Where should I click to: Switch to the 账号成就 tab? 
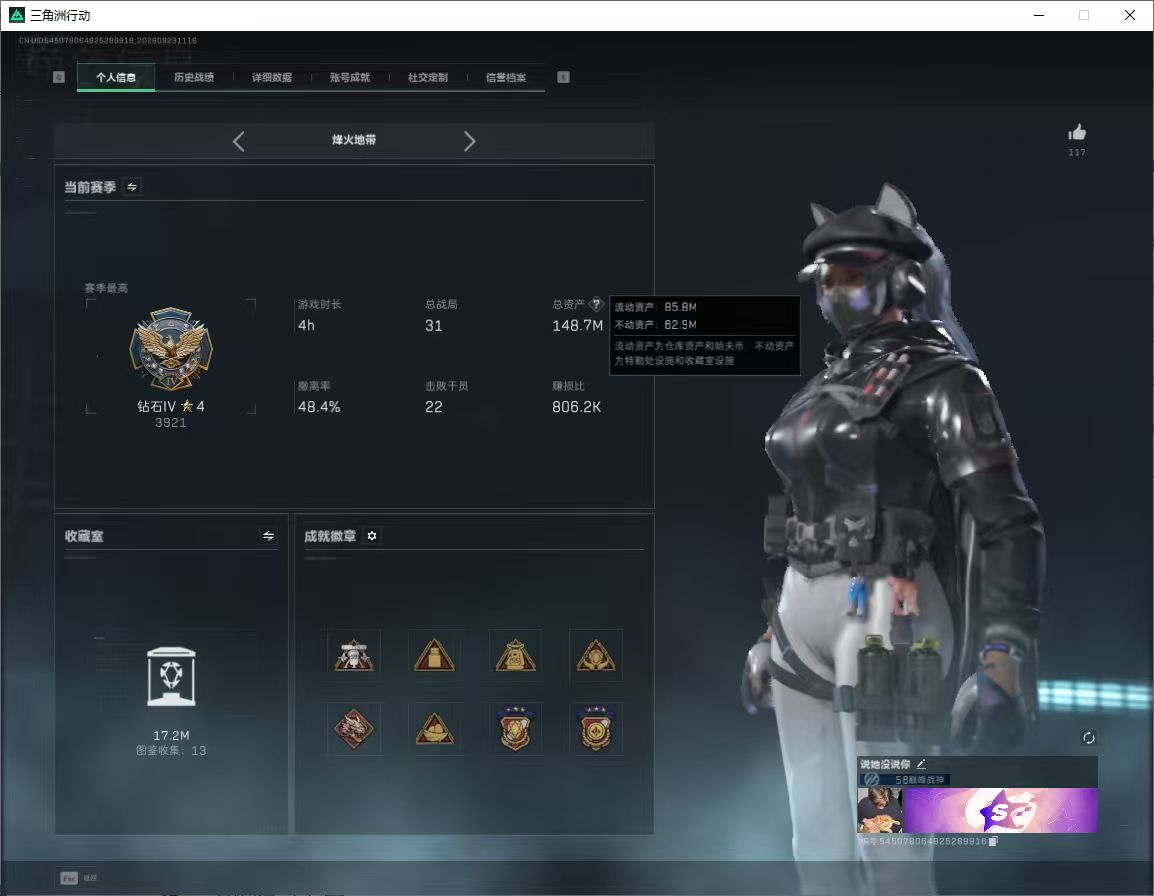point(350,77)
